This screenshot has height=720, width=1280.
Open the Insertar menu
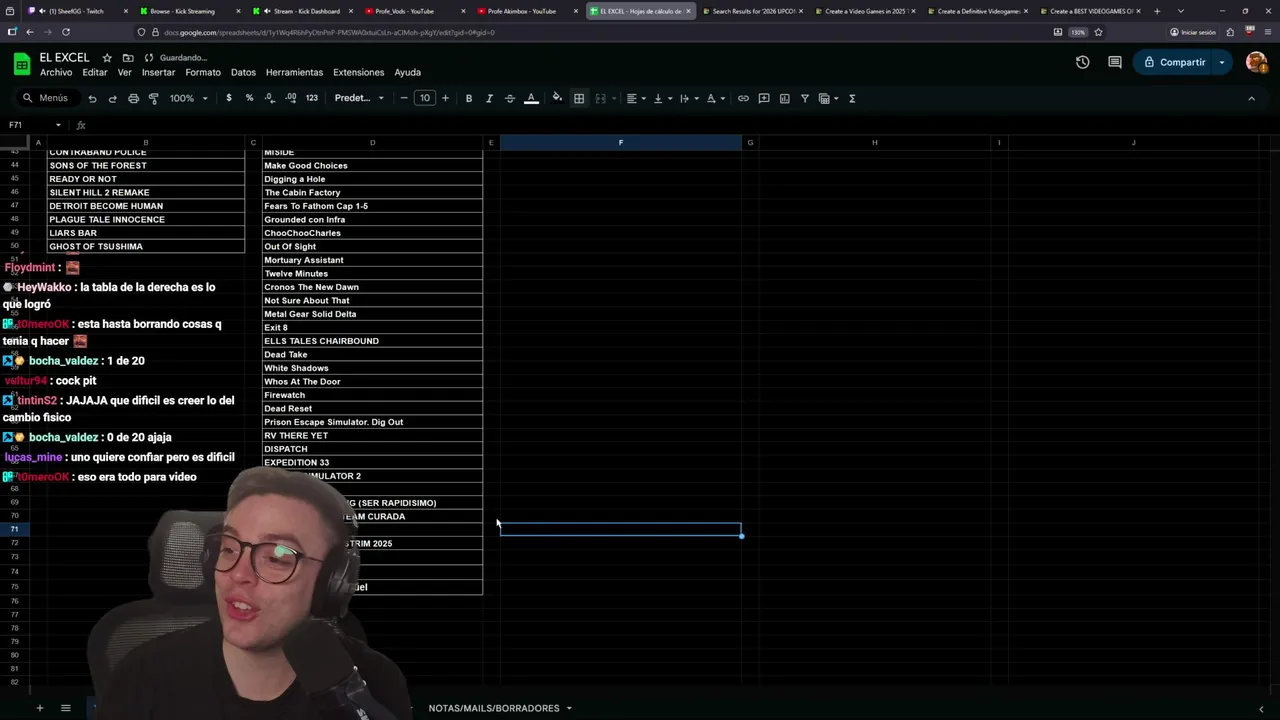(x=158, y=72)
